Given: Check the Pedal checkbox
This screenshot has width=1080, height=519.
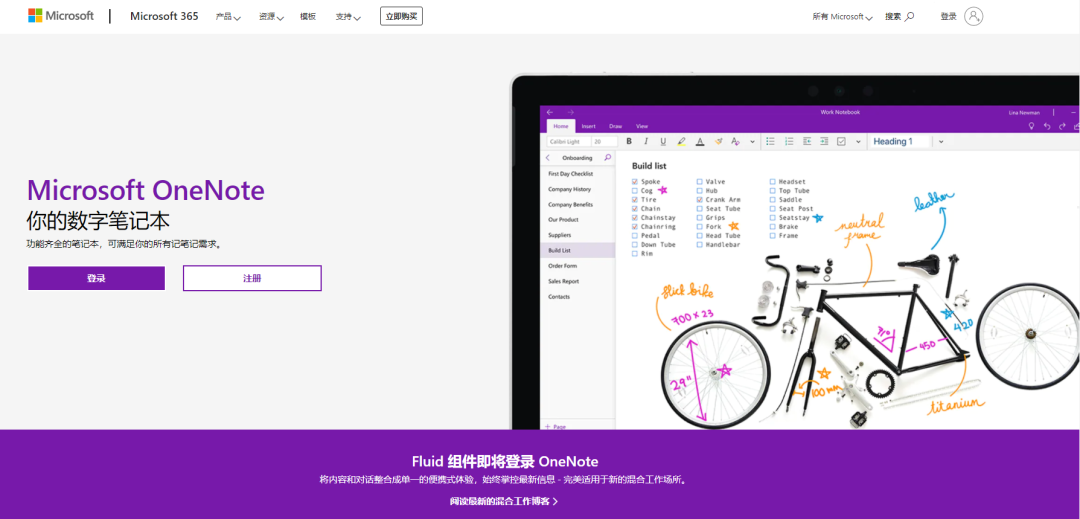Looking at the screenshot, I should (x=634, y=235).
